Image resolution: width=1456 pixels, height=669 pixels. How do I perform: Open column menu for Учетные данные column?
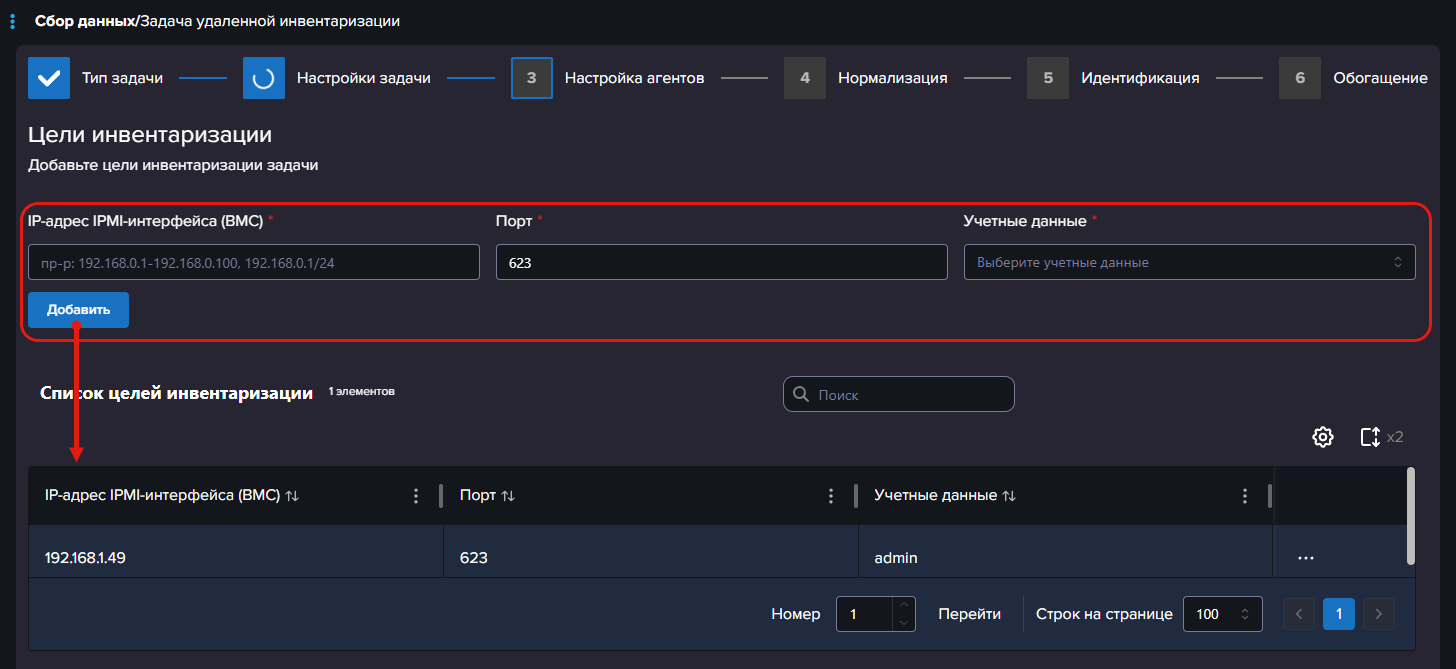click(x=1244, y=496)
